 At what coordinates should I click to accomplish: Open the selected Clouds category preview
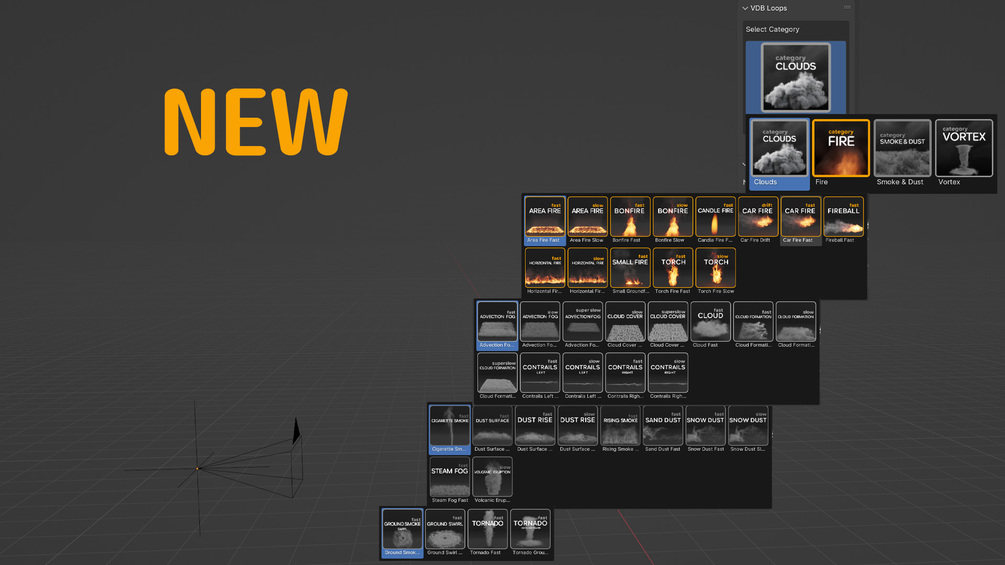795,78
